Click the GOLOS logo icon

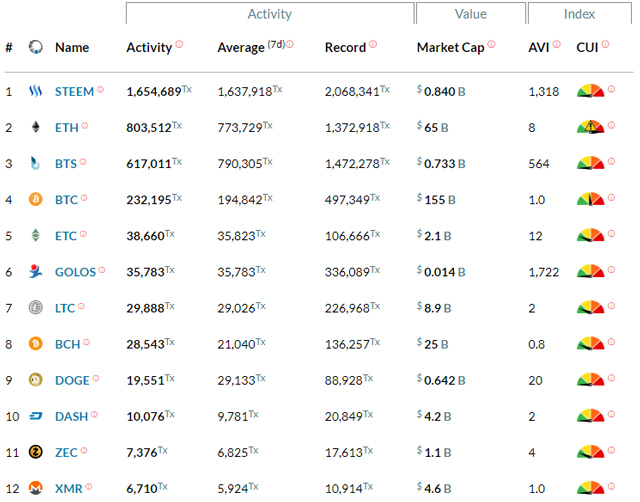[x=36, y=271]
